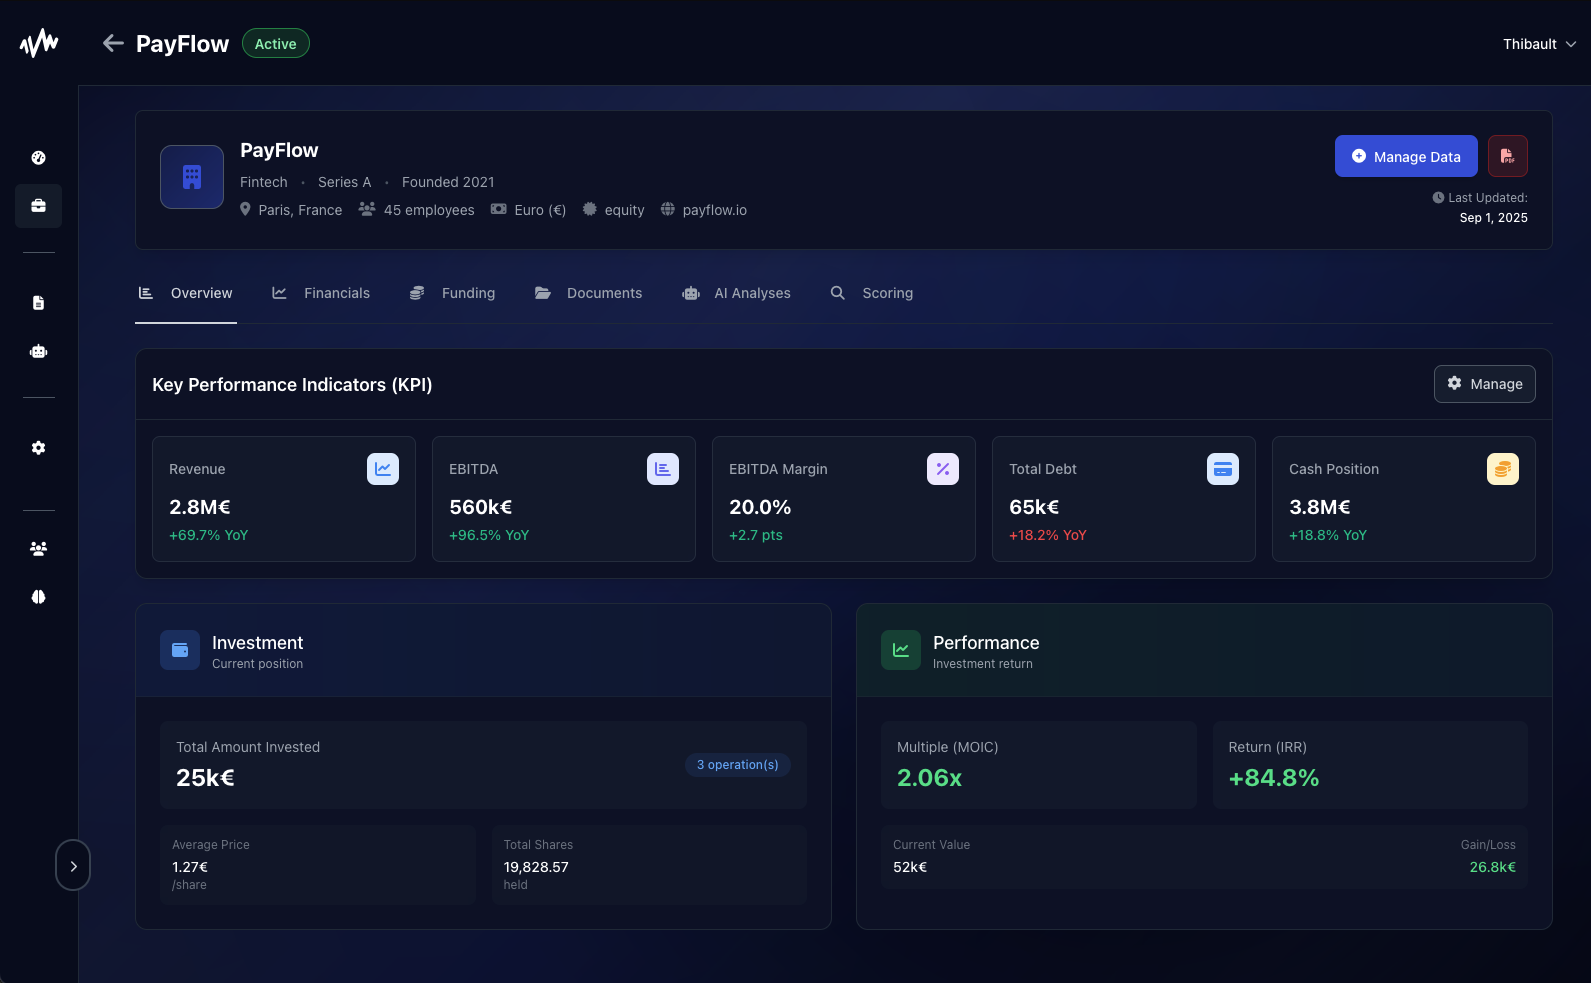Go to the AI Analyses tab
The image size is (1591, 983).
[737, 293]
